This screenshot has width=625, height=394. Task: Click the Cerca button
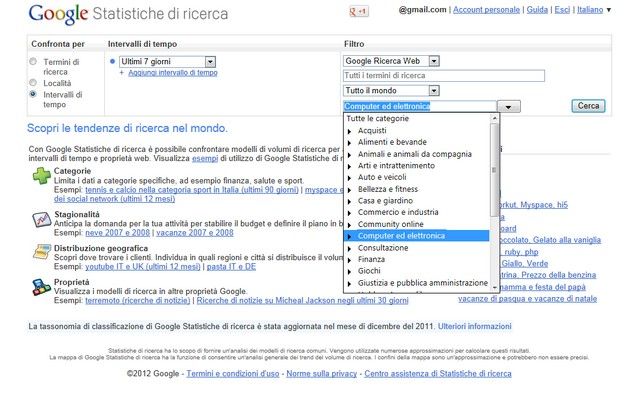[x=588, y=106]
